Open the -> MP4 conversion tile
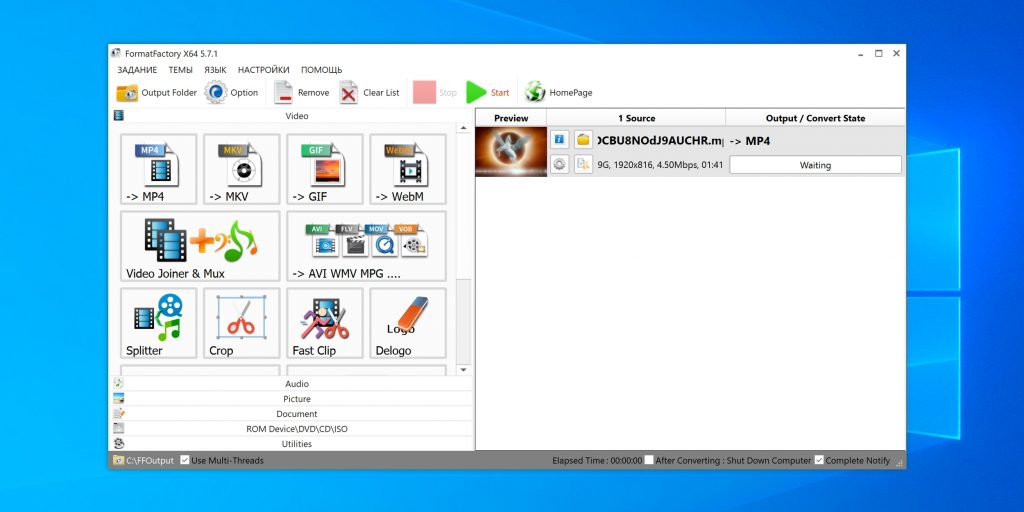This screenshot has height=512, width=1024. [158, 169]
